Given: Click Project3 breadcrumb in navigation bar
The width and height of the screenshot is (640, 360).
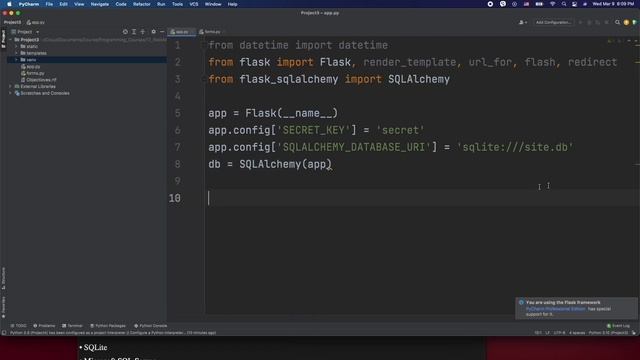Looking at the screenshot, I should click(12, 22).
